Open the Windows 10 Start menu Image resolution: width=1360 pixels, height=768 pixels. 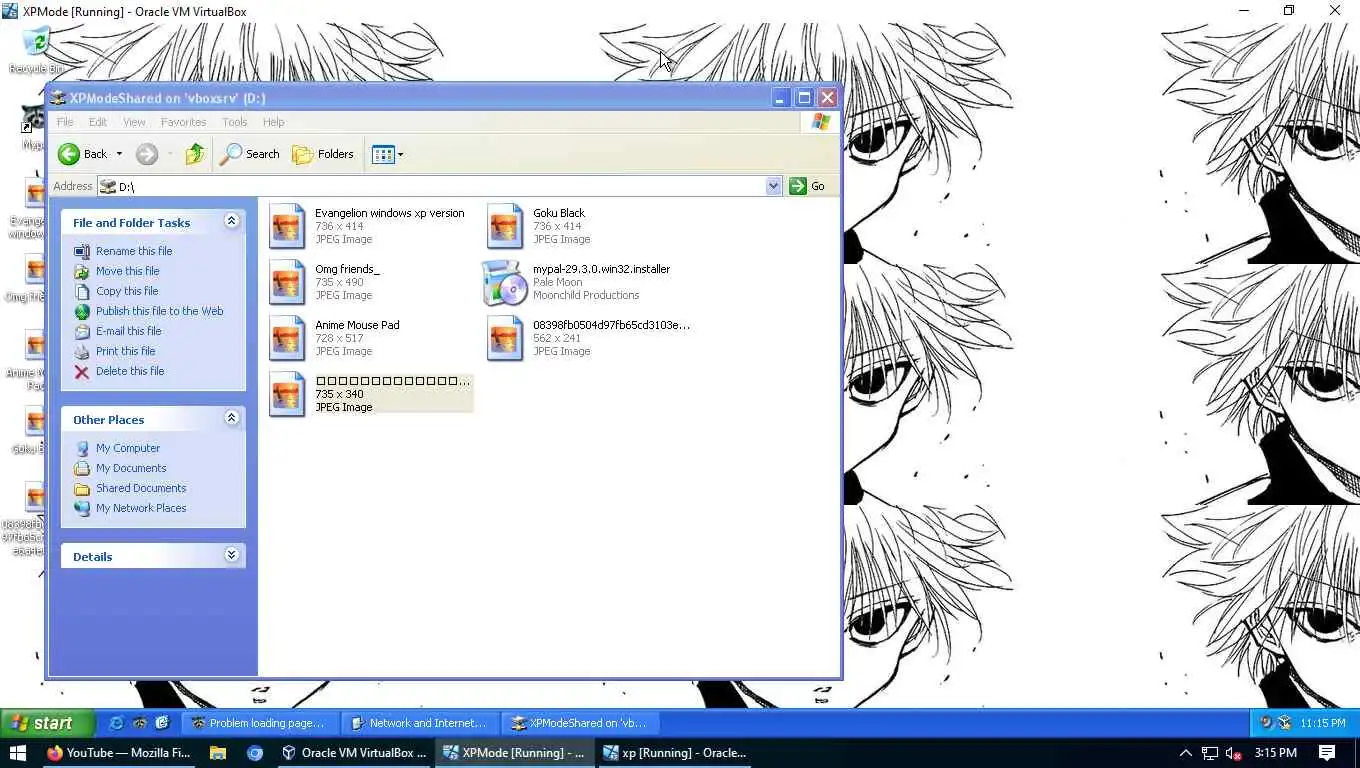[x=17, y=753]
